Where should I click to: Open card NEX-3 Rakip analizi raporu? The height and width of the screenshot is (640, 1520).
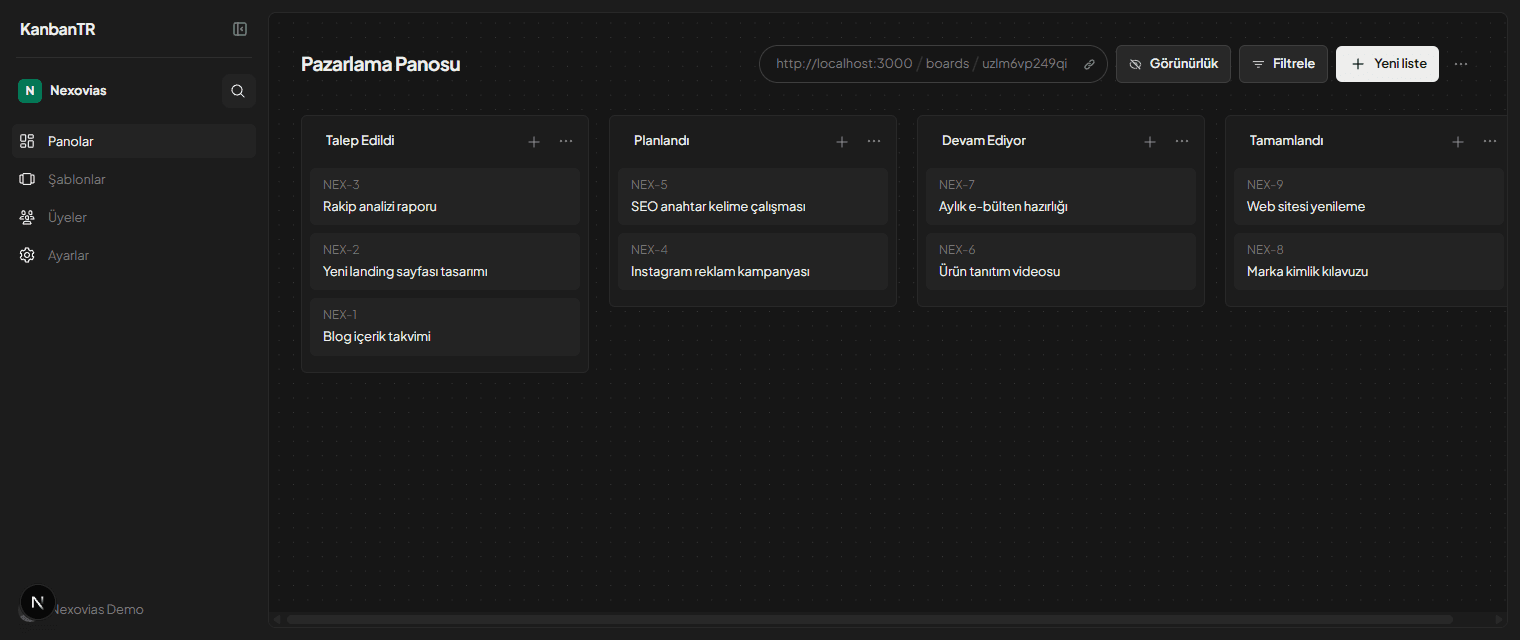(445, 196)
